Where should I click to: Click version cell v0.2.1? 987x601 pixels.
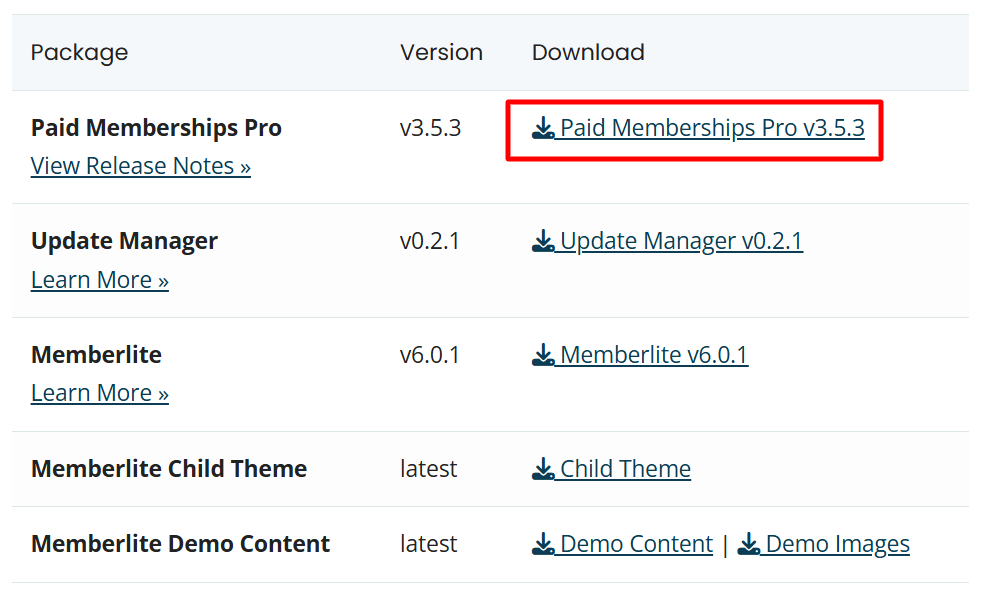pos(430,241)
